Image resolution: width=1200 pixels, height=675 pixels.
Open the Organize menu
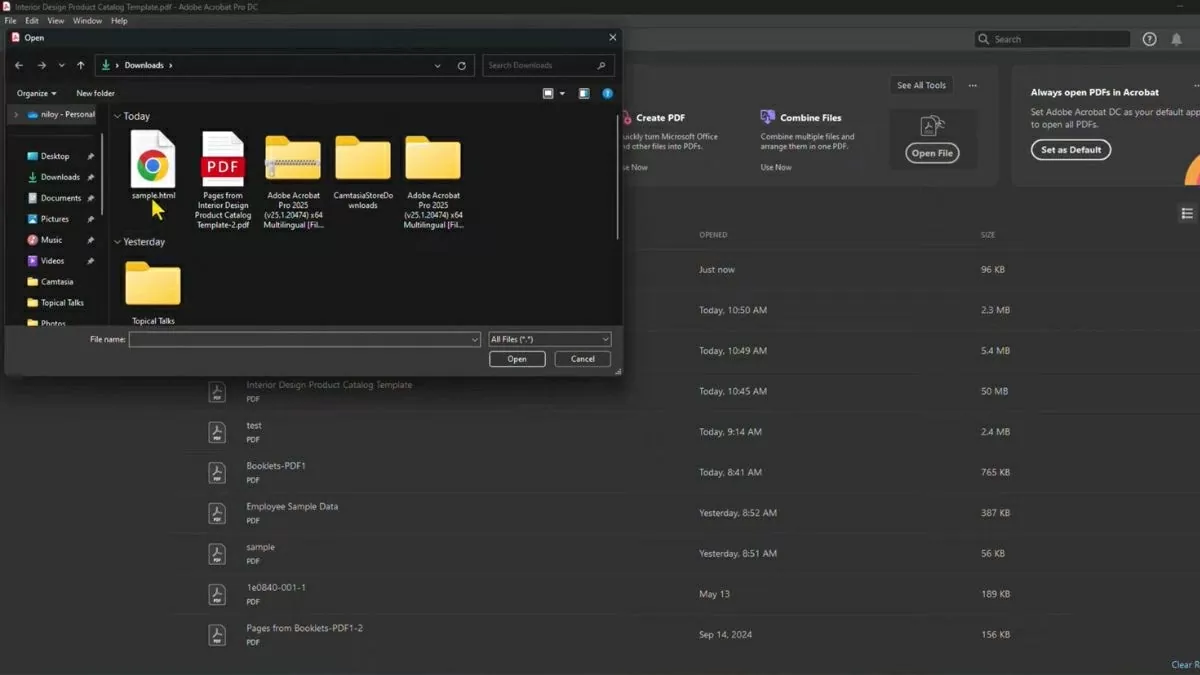[36, 94]
